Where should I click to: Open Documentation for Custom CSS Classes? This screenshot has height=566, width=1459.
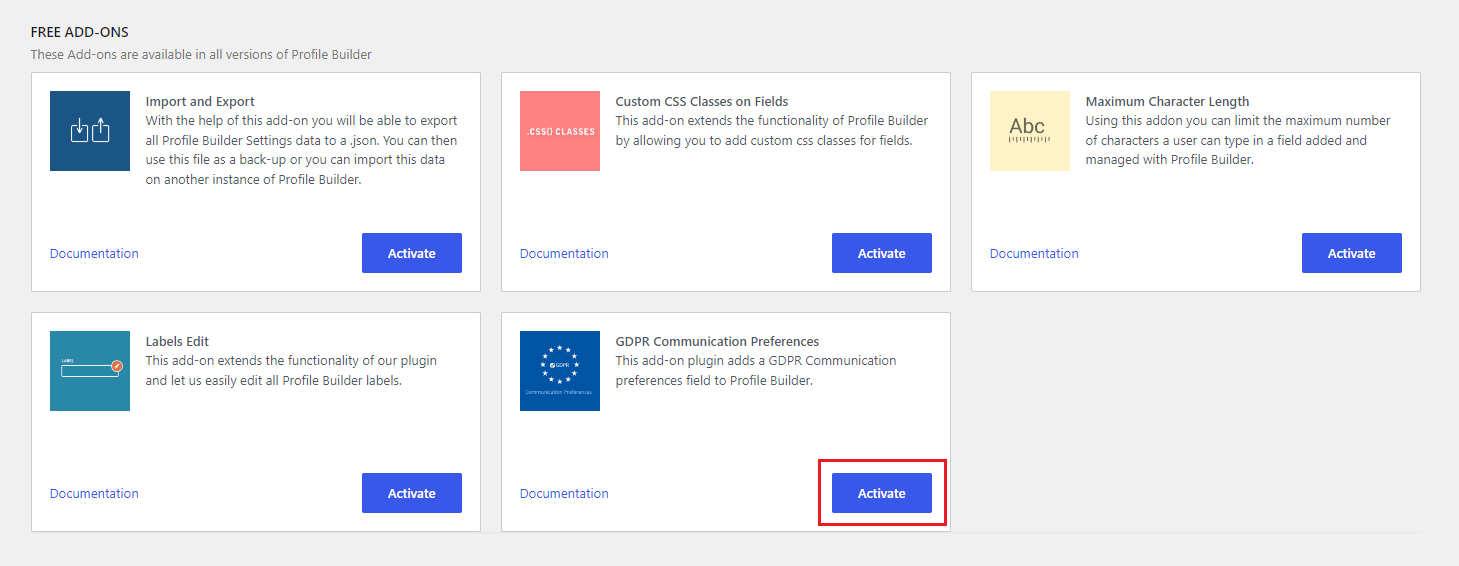(x=564, y=254)
